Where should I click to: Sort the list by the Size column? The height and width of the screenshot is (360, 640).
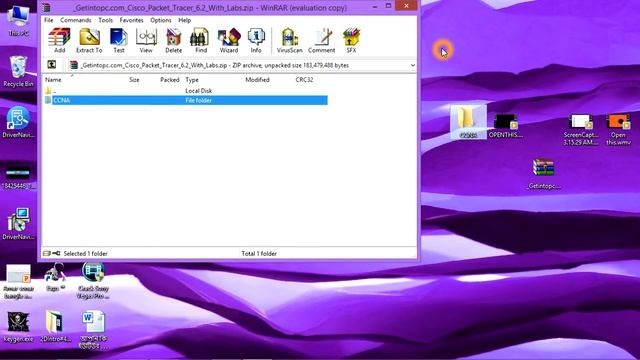[134, 80]
